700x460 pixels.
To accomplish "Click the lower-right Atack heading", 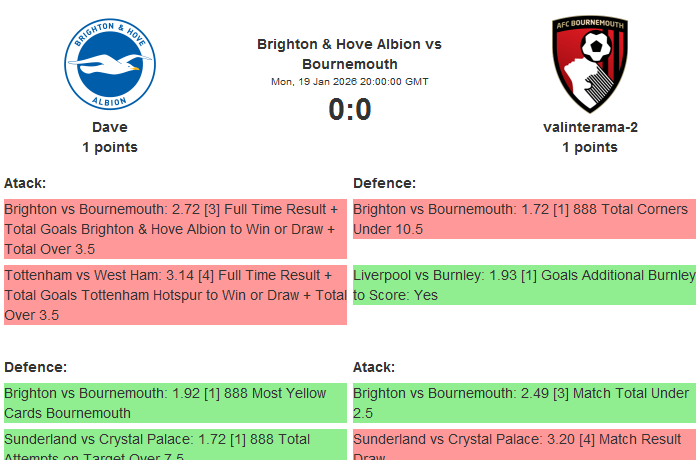I will coord(374,367).
